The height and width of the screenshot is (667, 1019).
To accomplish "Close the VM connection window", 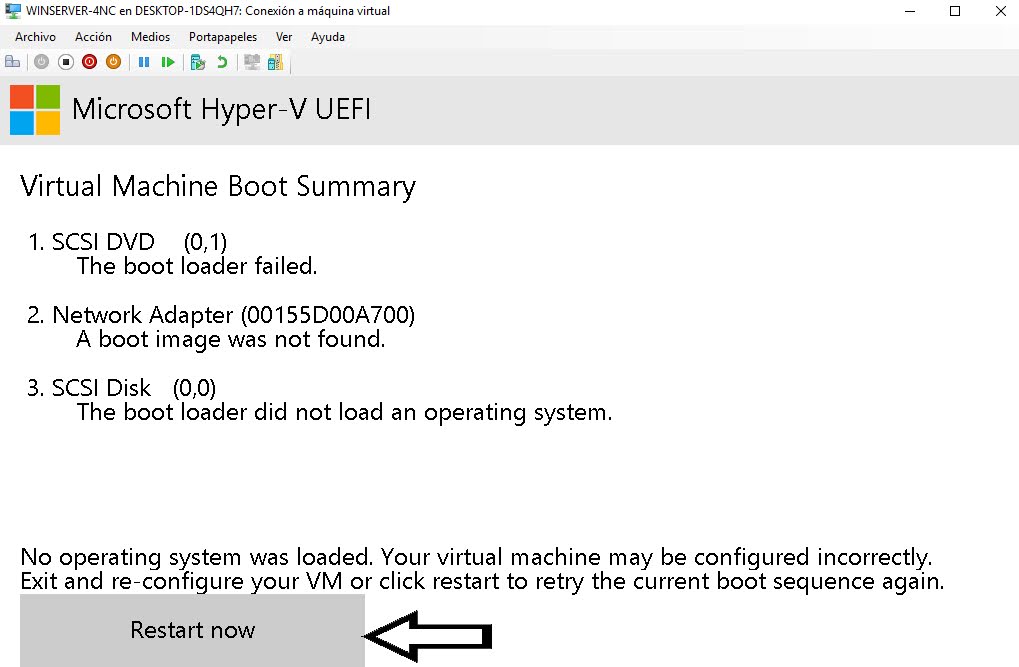I will [1000, 11].
